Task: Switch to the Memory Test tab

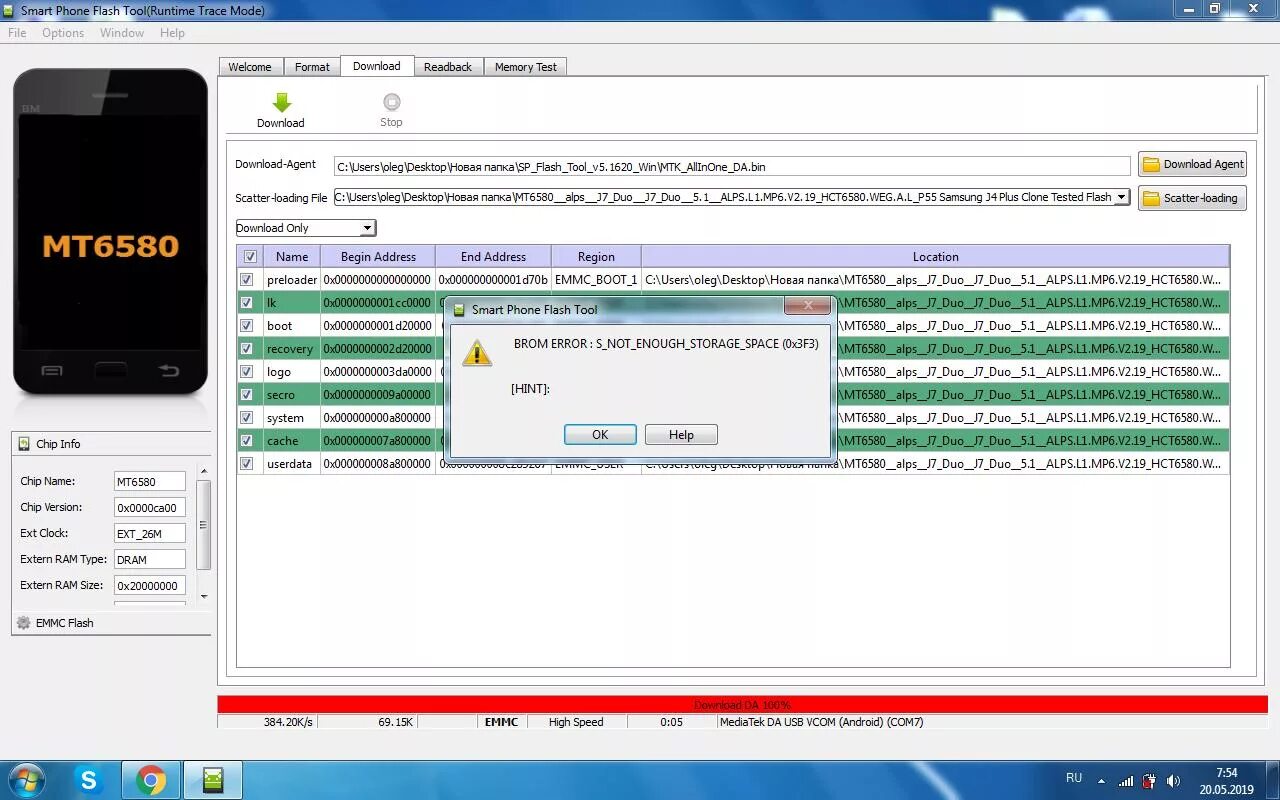Action: (x=526, y=67)
